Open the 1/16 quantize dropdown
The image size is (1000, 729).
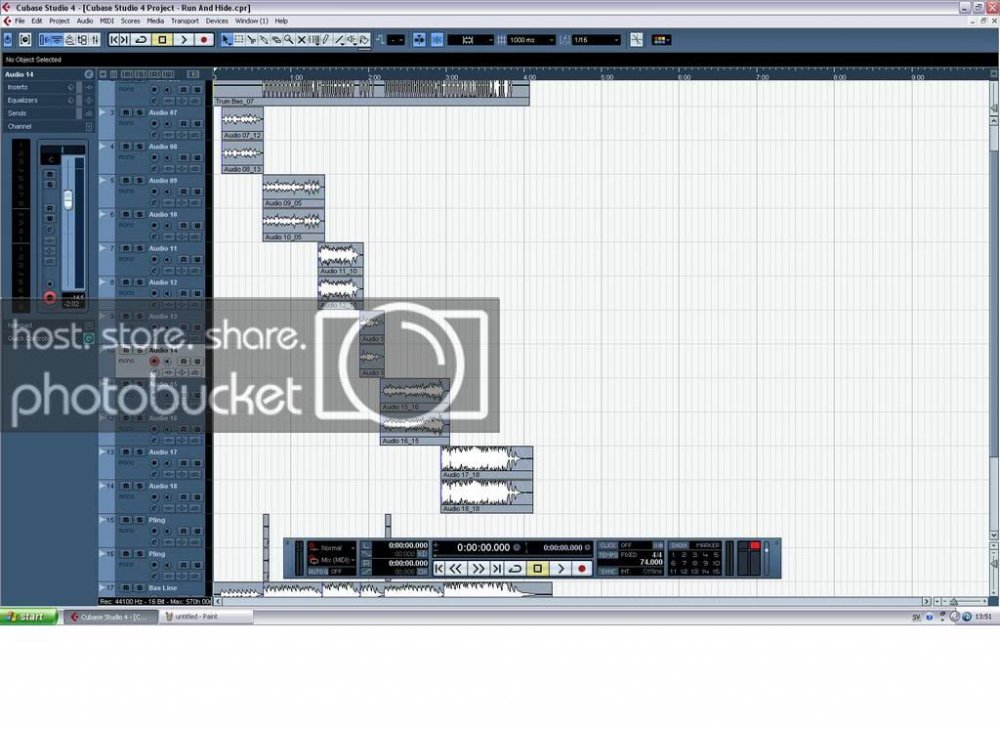[x=595, y=40]
